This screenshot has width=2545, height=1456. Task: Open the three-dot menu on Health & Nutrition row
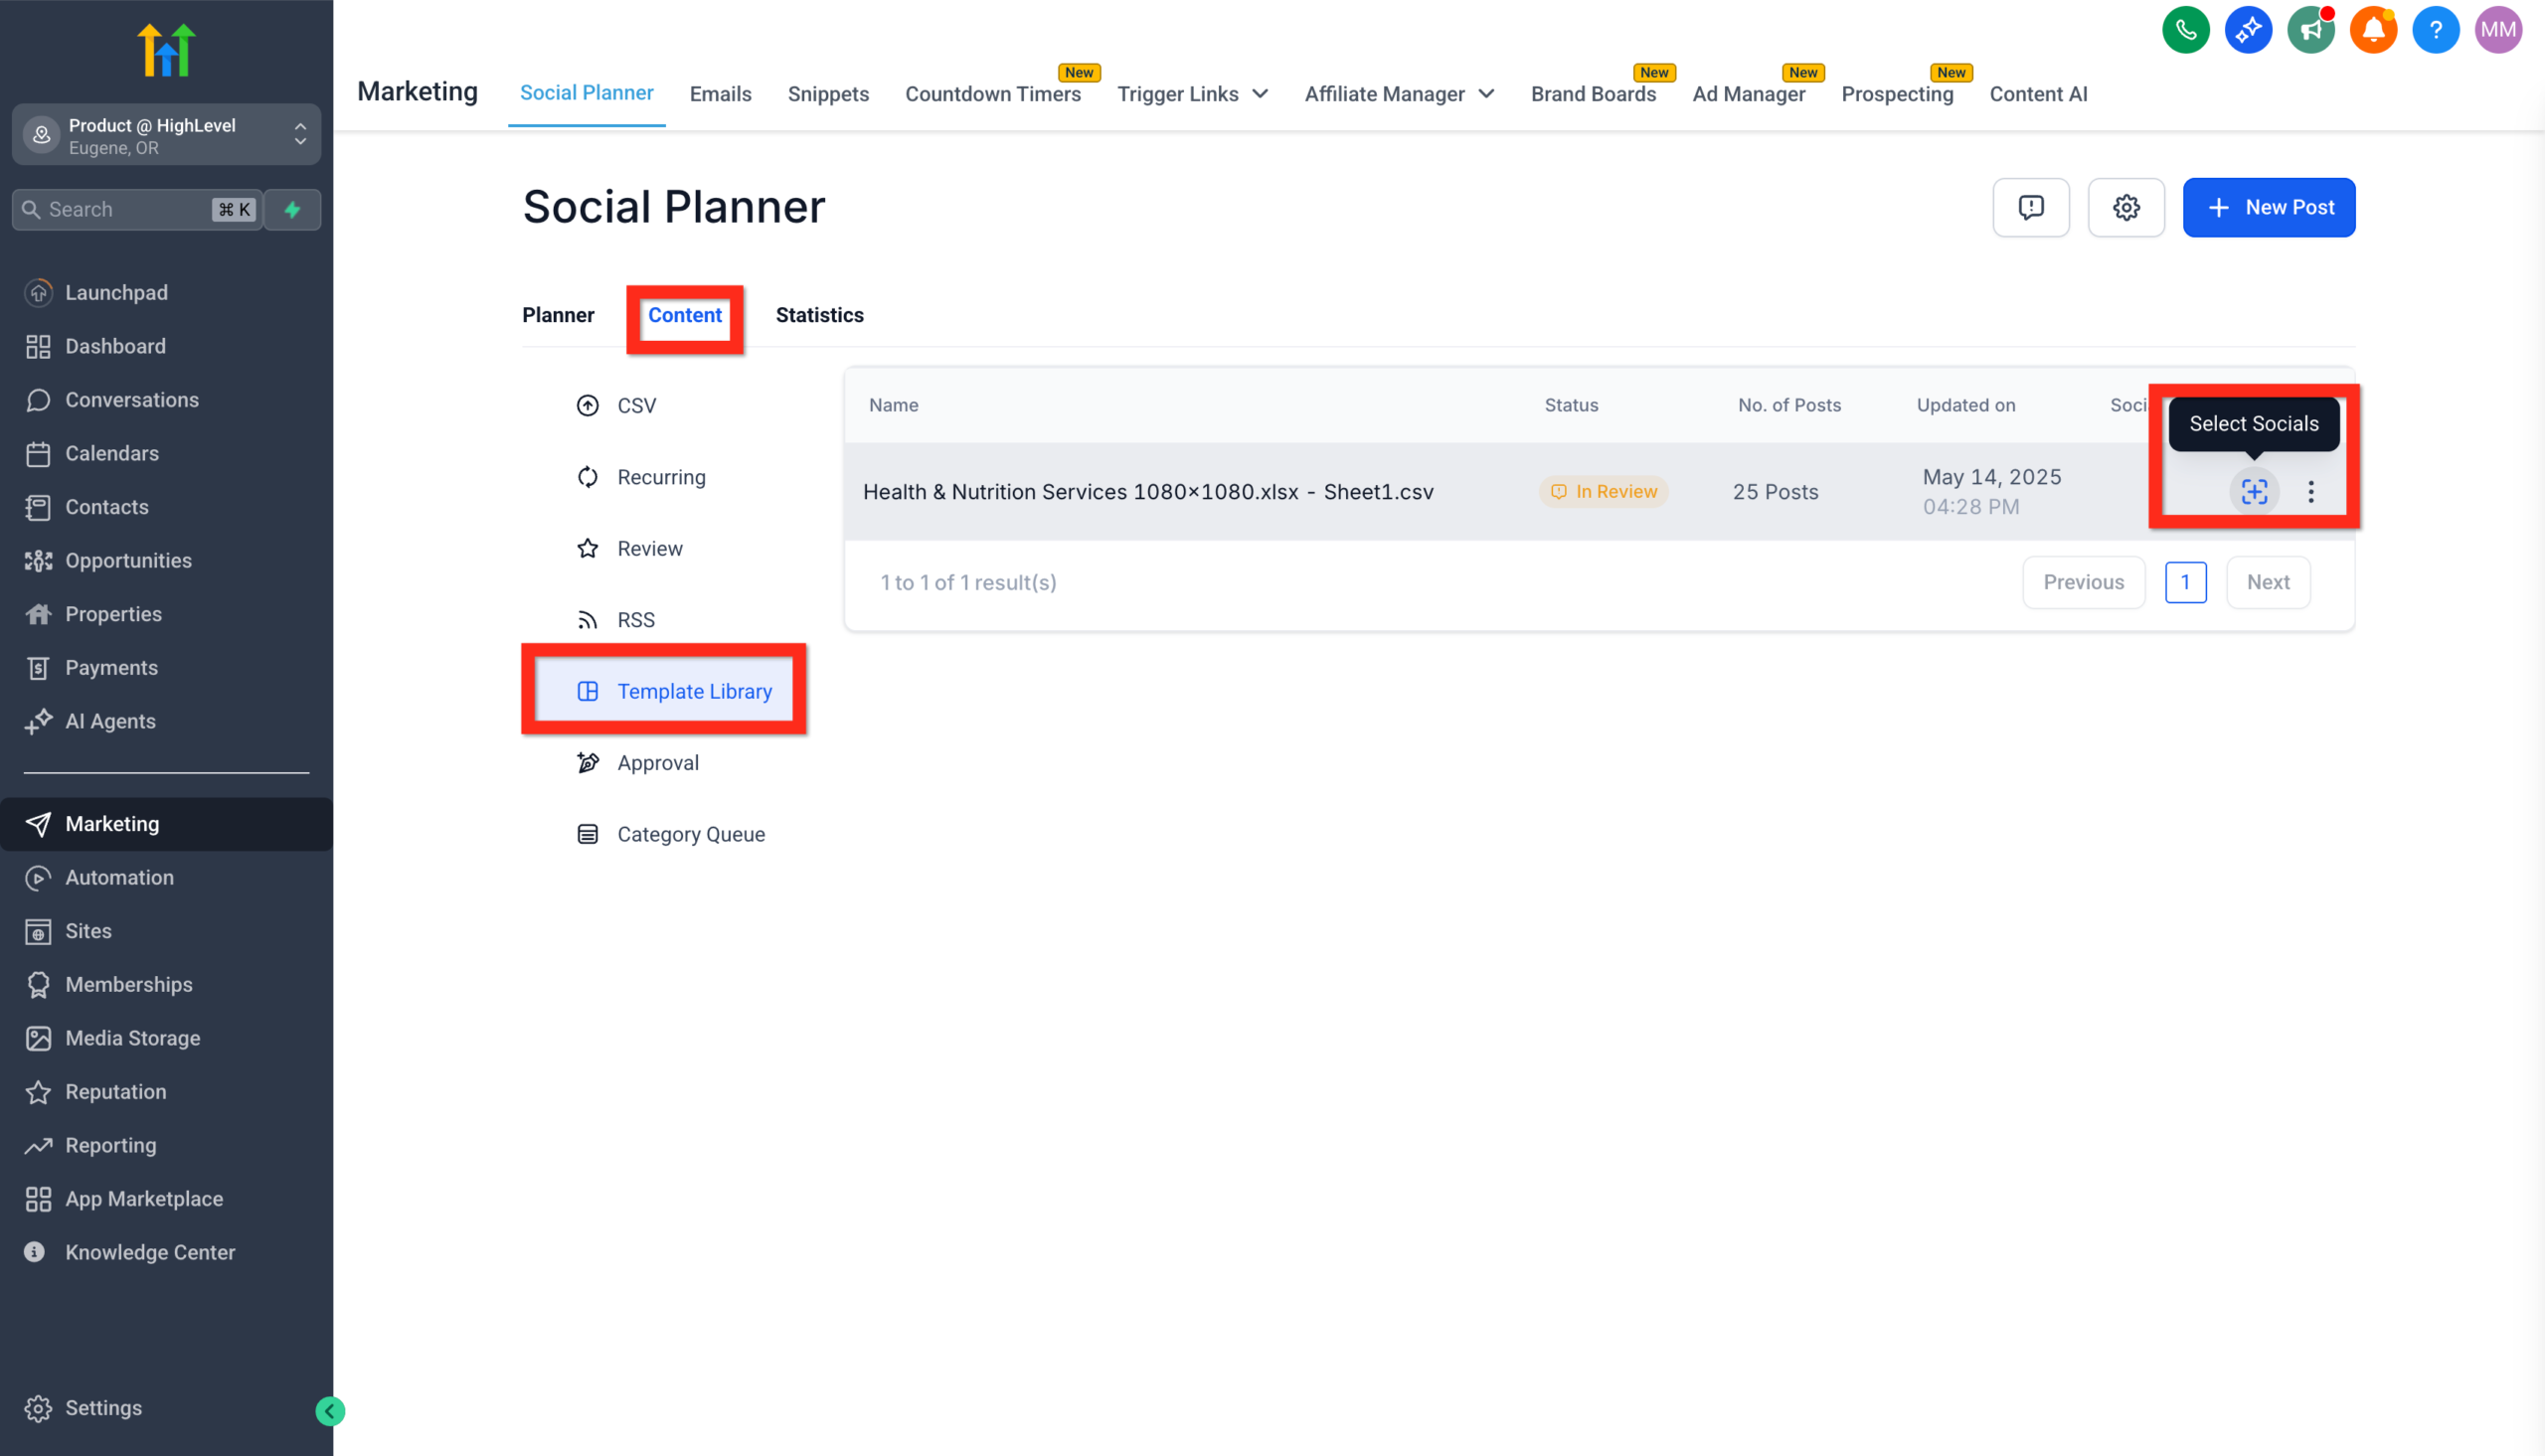(x=2311, y=491)
